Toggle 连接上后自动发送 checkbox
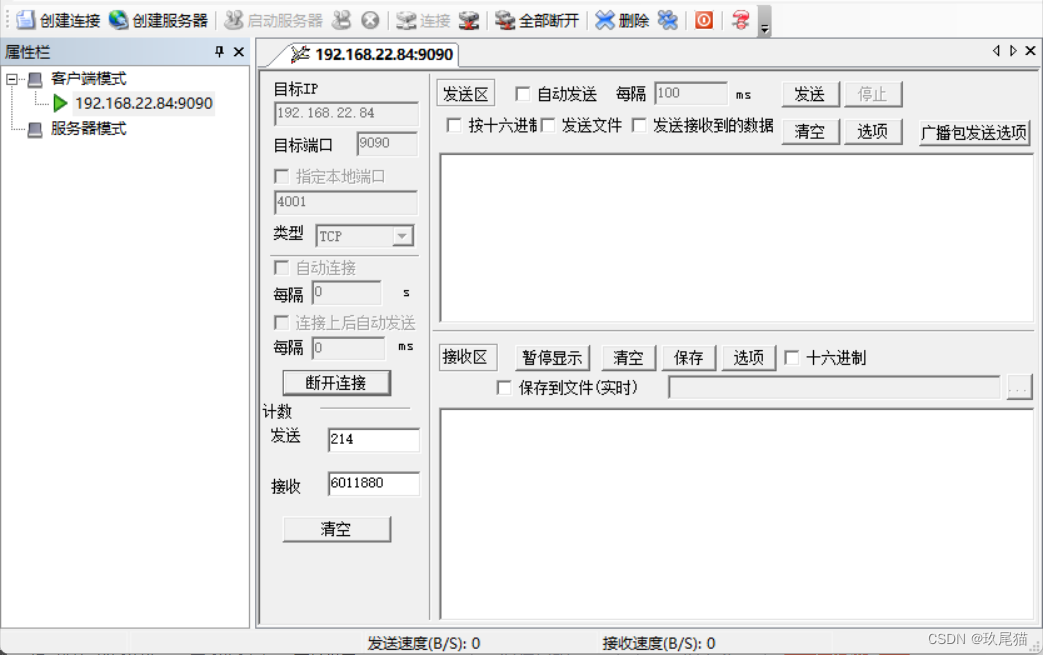The width and height of the screenshot is (1043, 655). (x=281, y=323)
